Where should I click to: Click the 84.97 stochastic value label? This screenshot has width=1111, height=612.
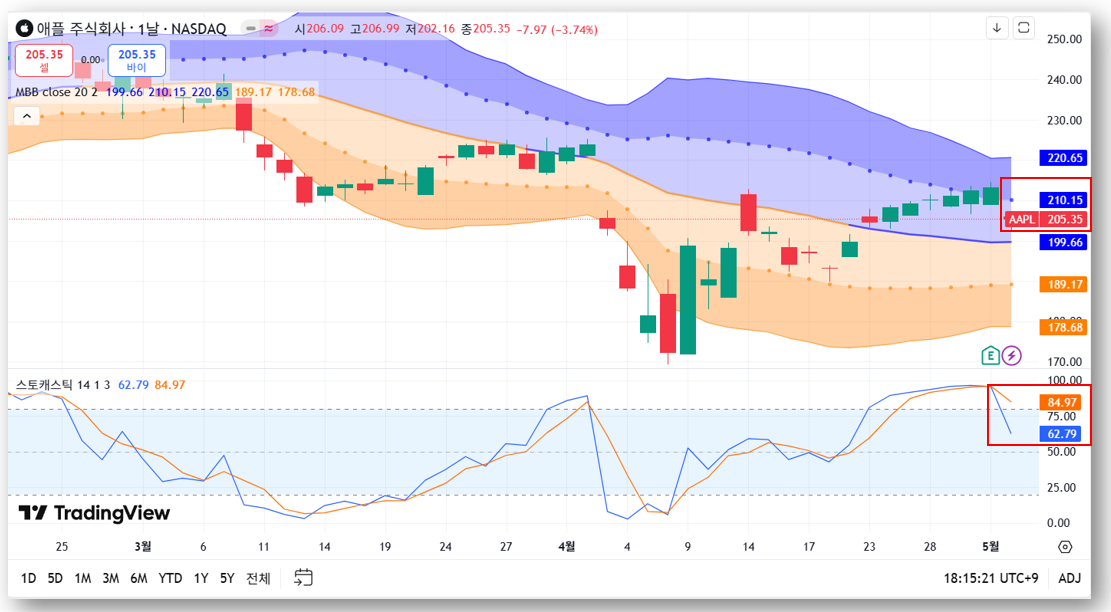1061,402
